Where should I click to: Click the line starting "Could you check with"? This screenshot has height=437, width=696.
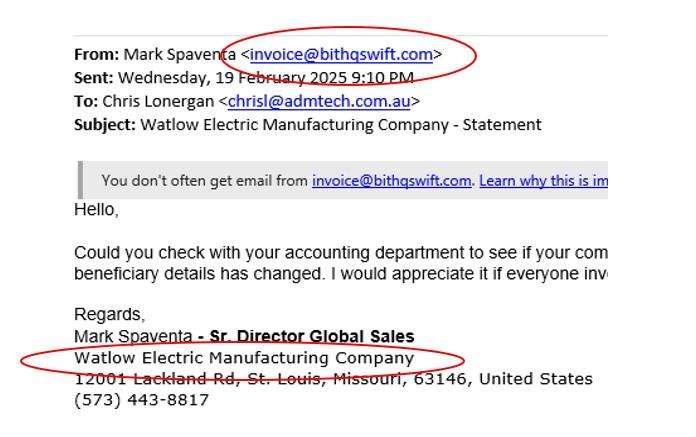(340, 253)
